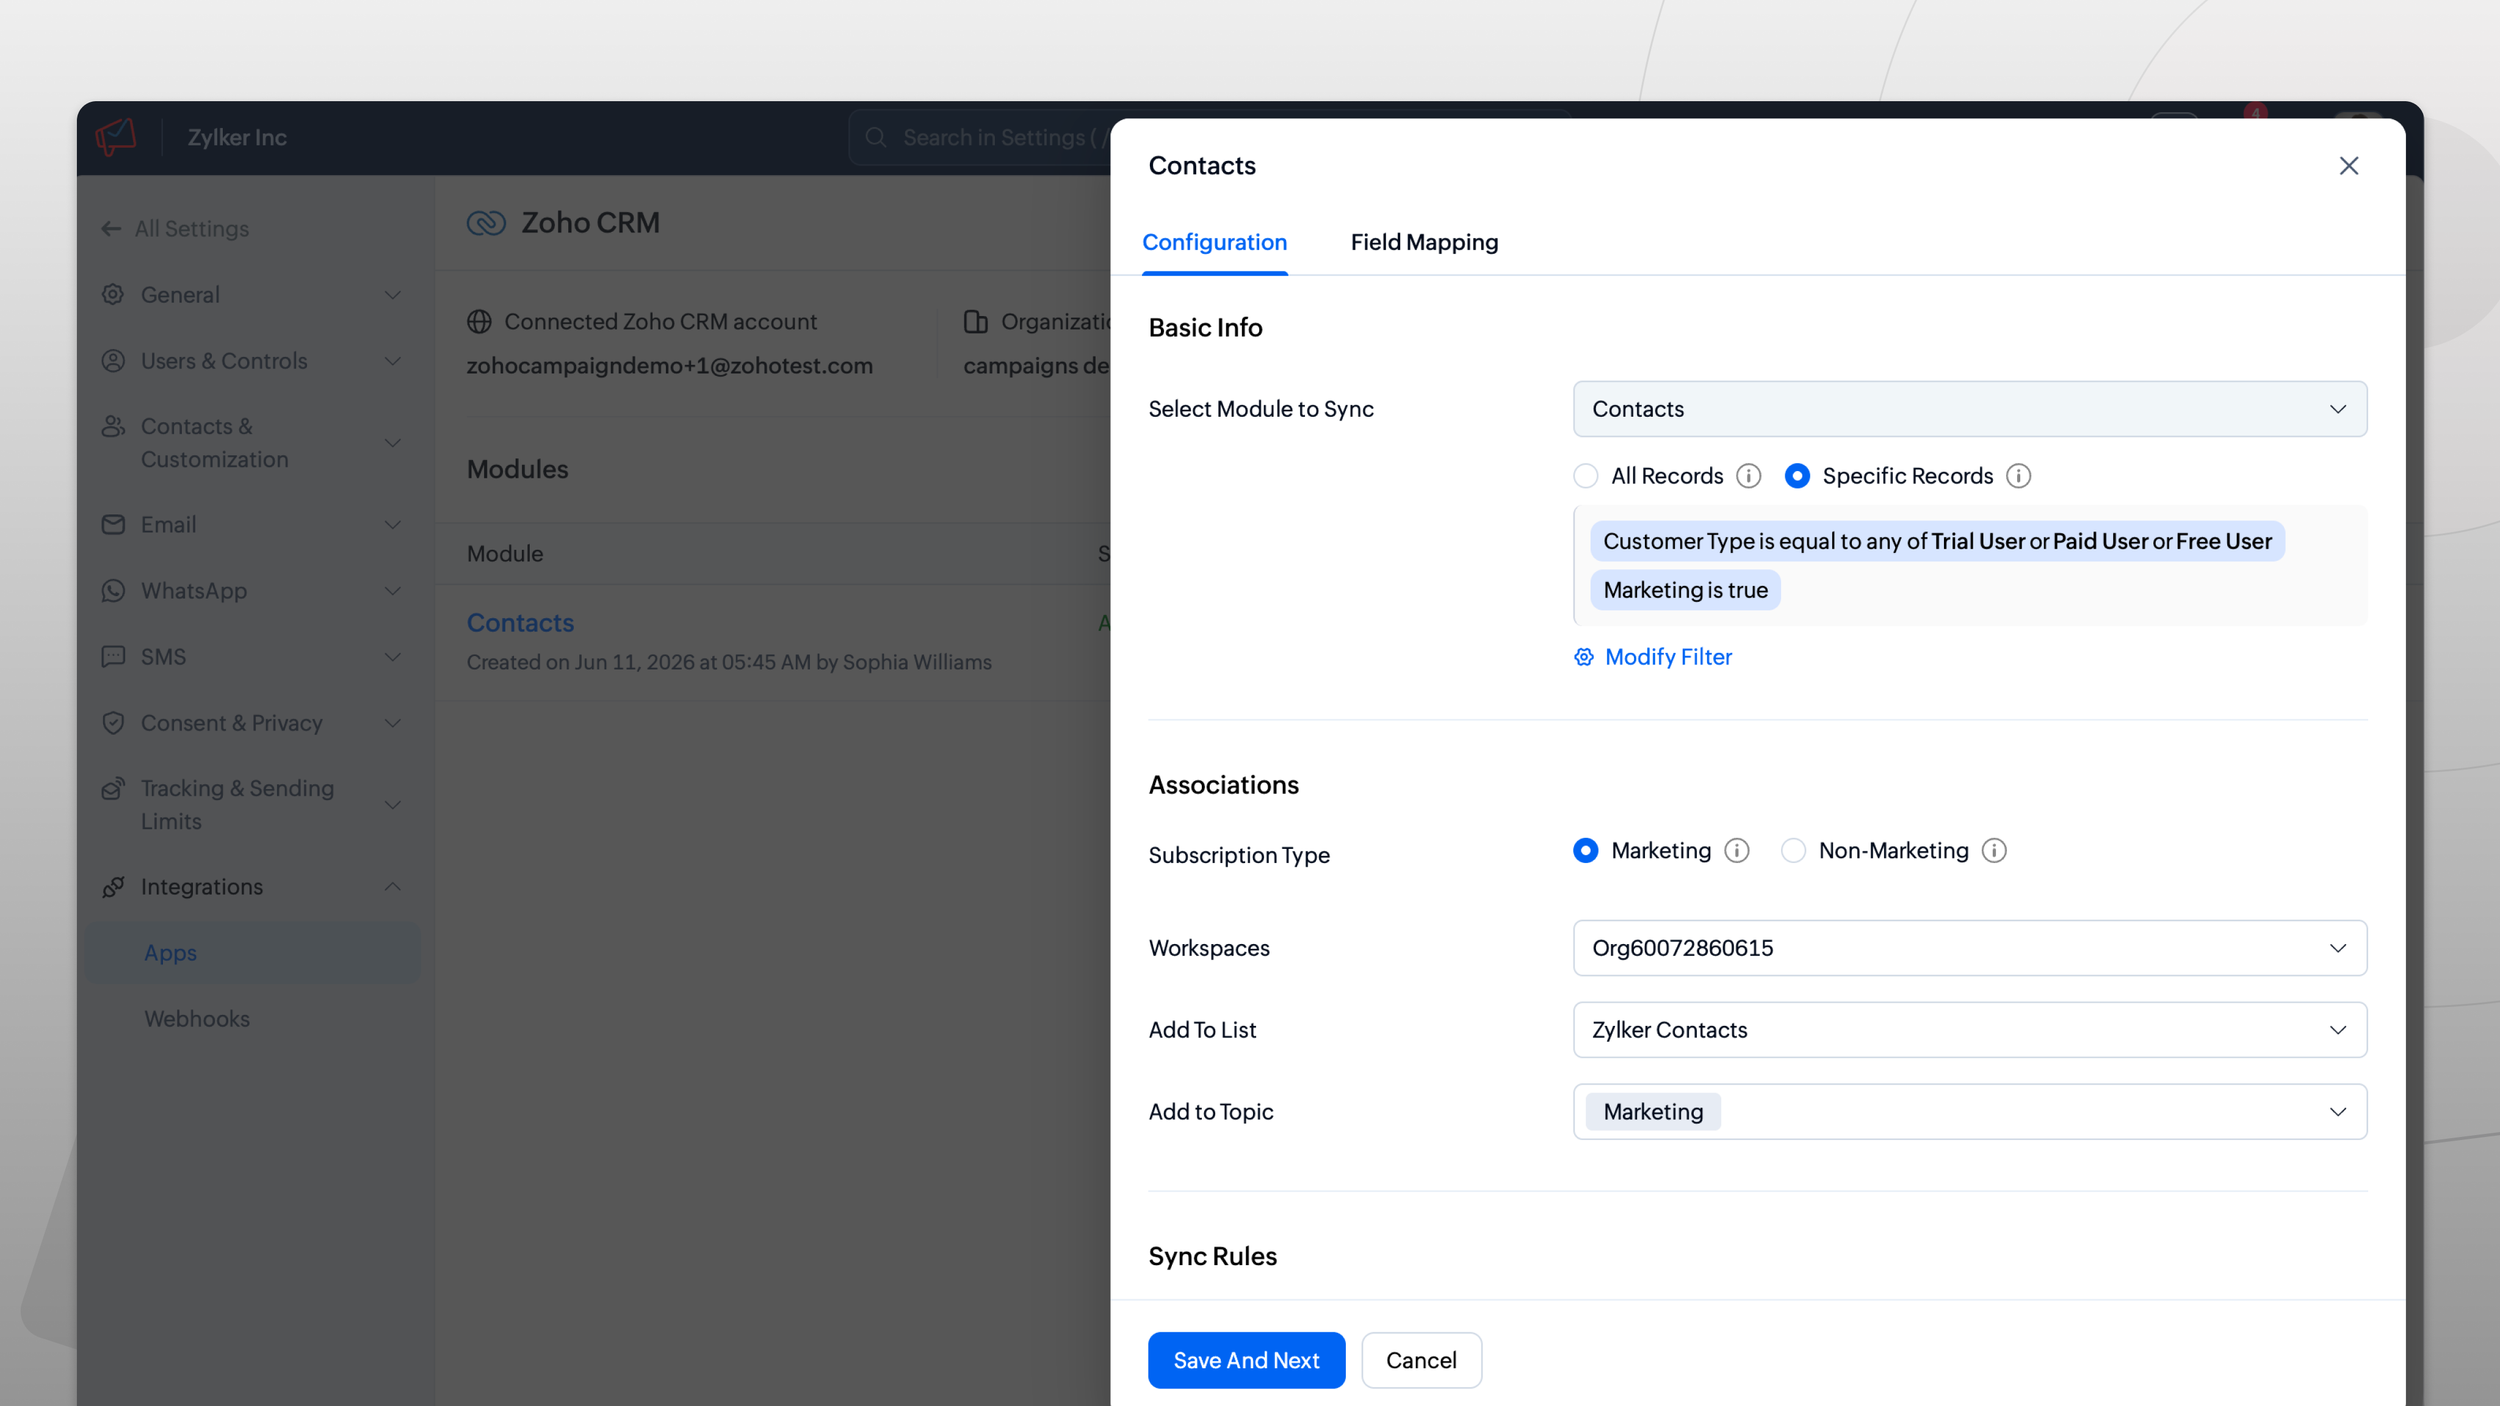This screenshot has width=2500, height=1406.
Task: Click the WhatsApp icon in sidebar
Action: click(x=113, y=591)
